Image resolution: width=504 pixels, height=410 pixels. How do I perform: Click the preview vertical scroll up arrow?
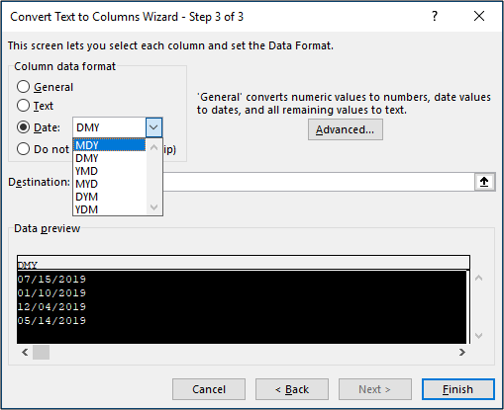point(479,278)
